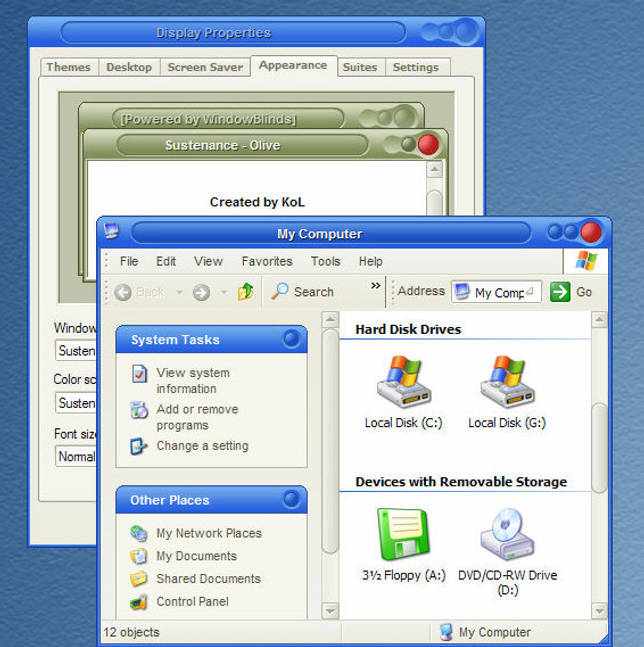644x647 pixels.
Task: Open the View menu
Action: pyautogui.click(x=208, y=261)
